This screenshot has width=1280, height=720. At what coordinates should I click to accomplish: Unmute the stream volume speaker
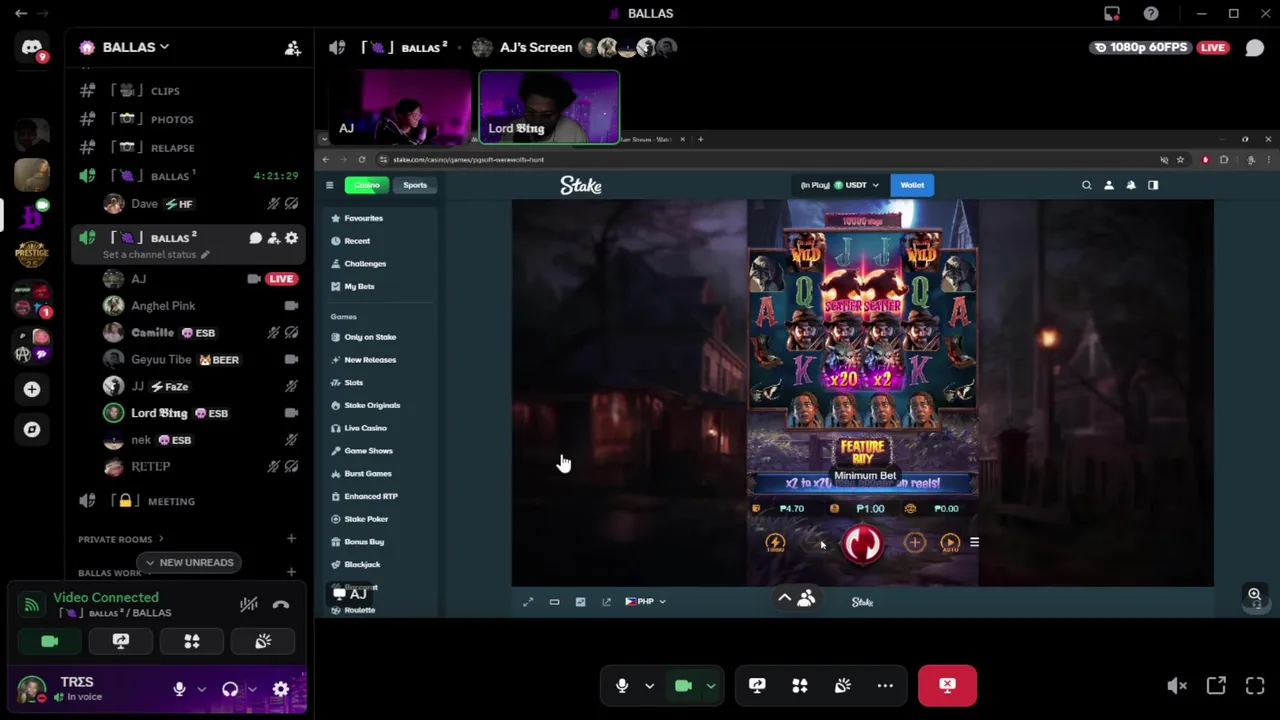(x=1177, y=686)
